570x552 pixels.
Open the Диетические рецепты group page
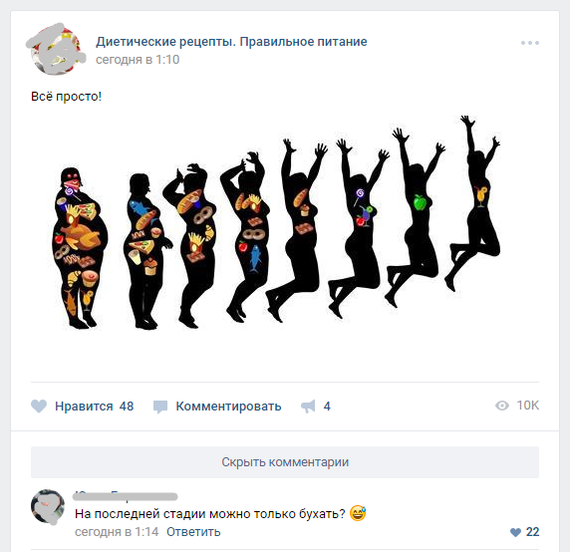[231, 41]
